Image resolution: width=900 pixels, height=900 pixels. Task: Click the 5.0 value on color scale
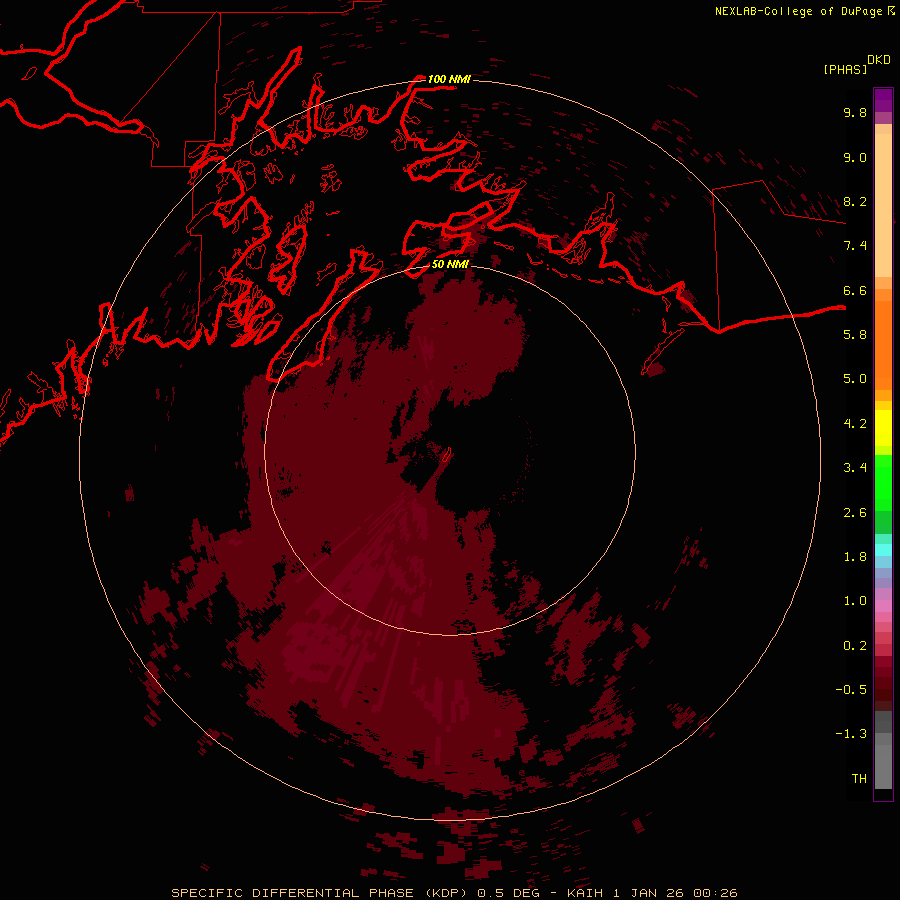click(855, 379)
